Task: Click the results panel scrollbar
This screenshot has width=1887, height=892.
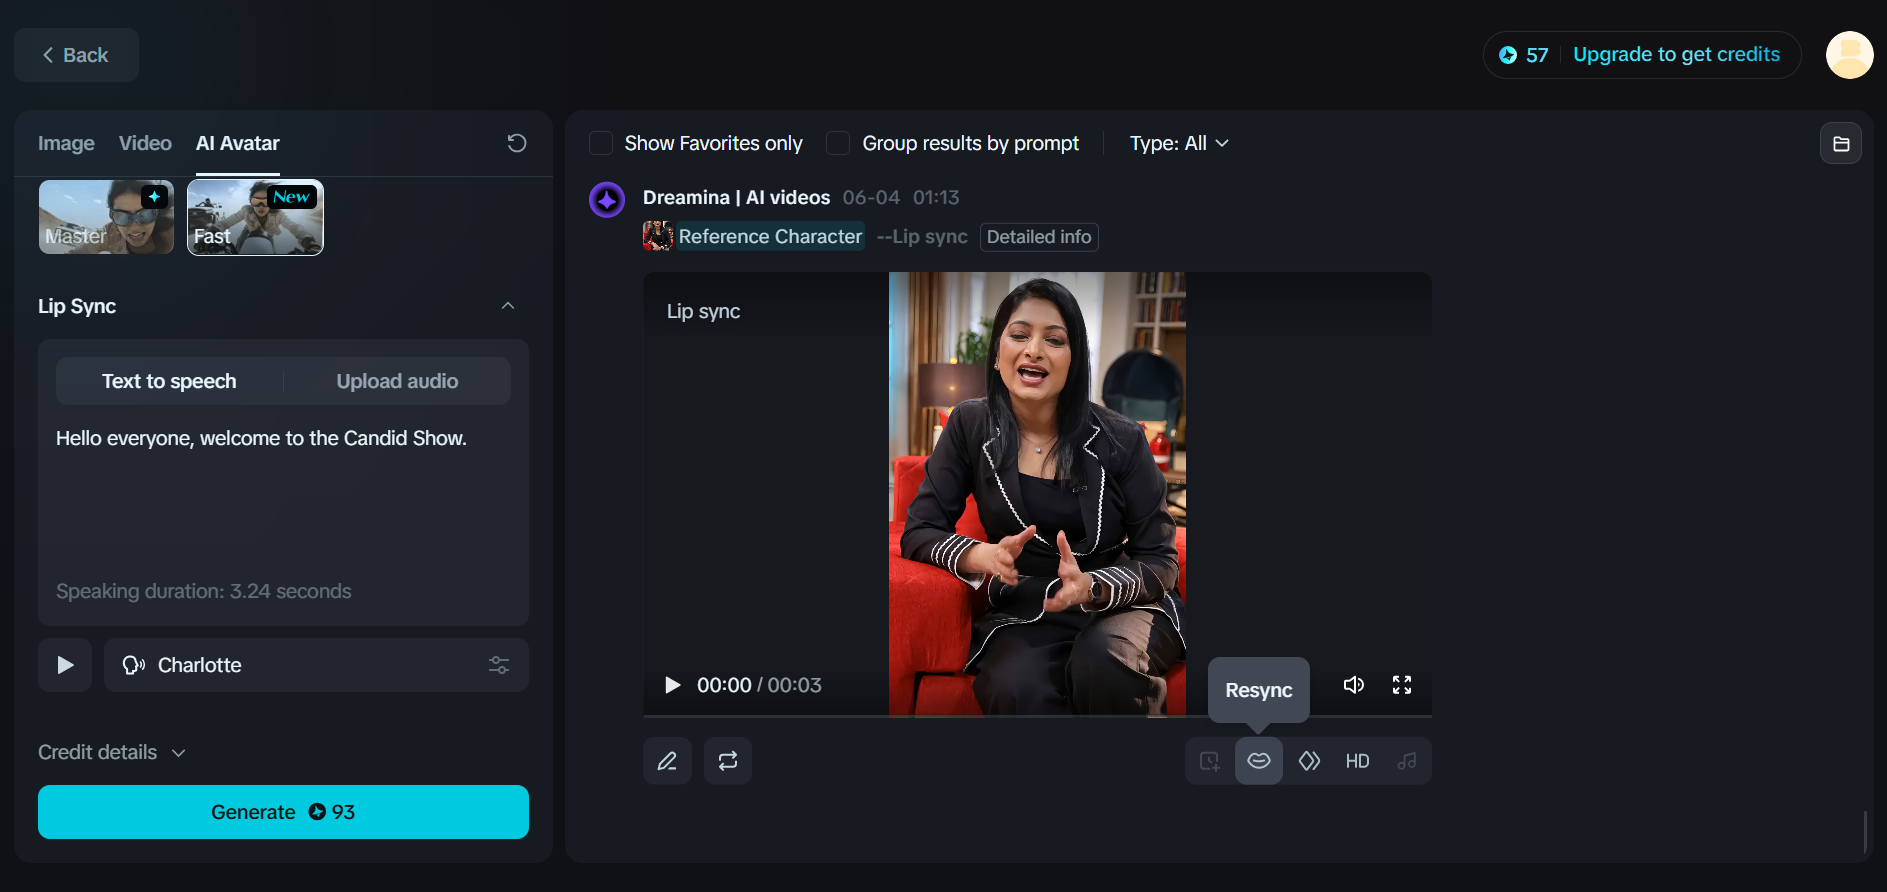Action: point(1866,832)
